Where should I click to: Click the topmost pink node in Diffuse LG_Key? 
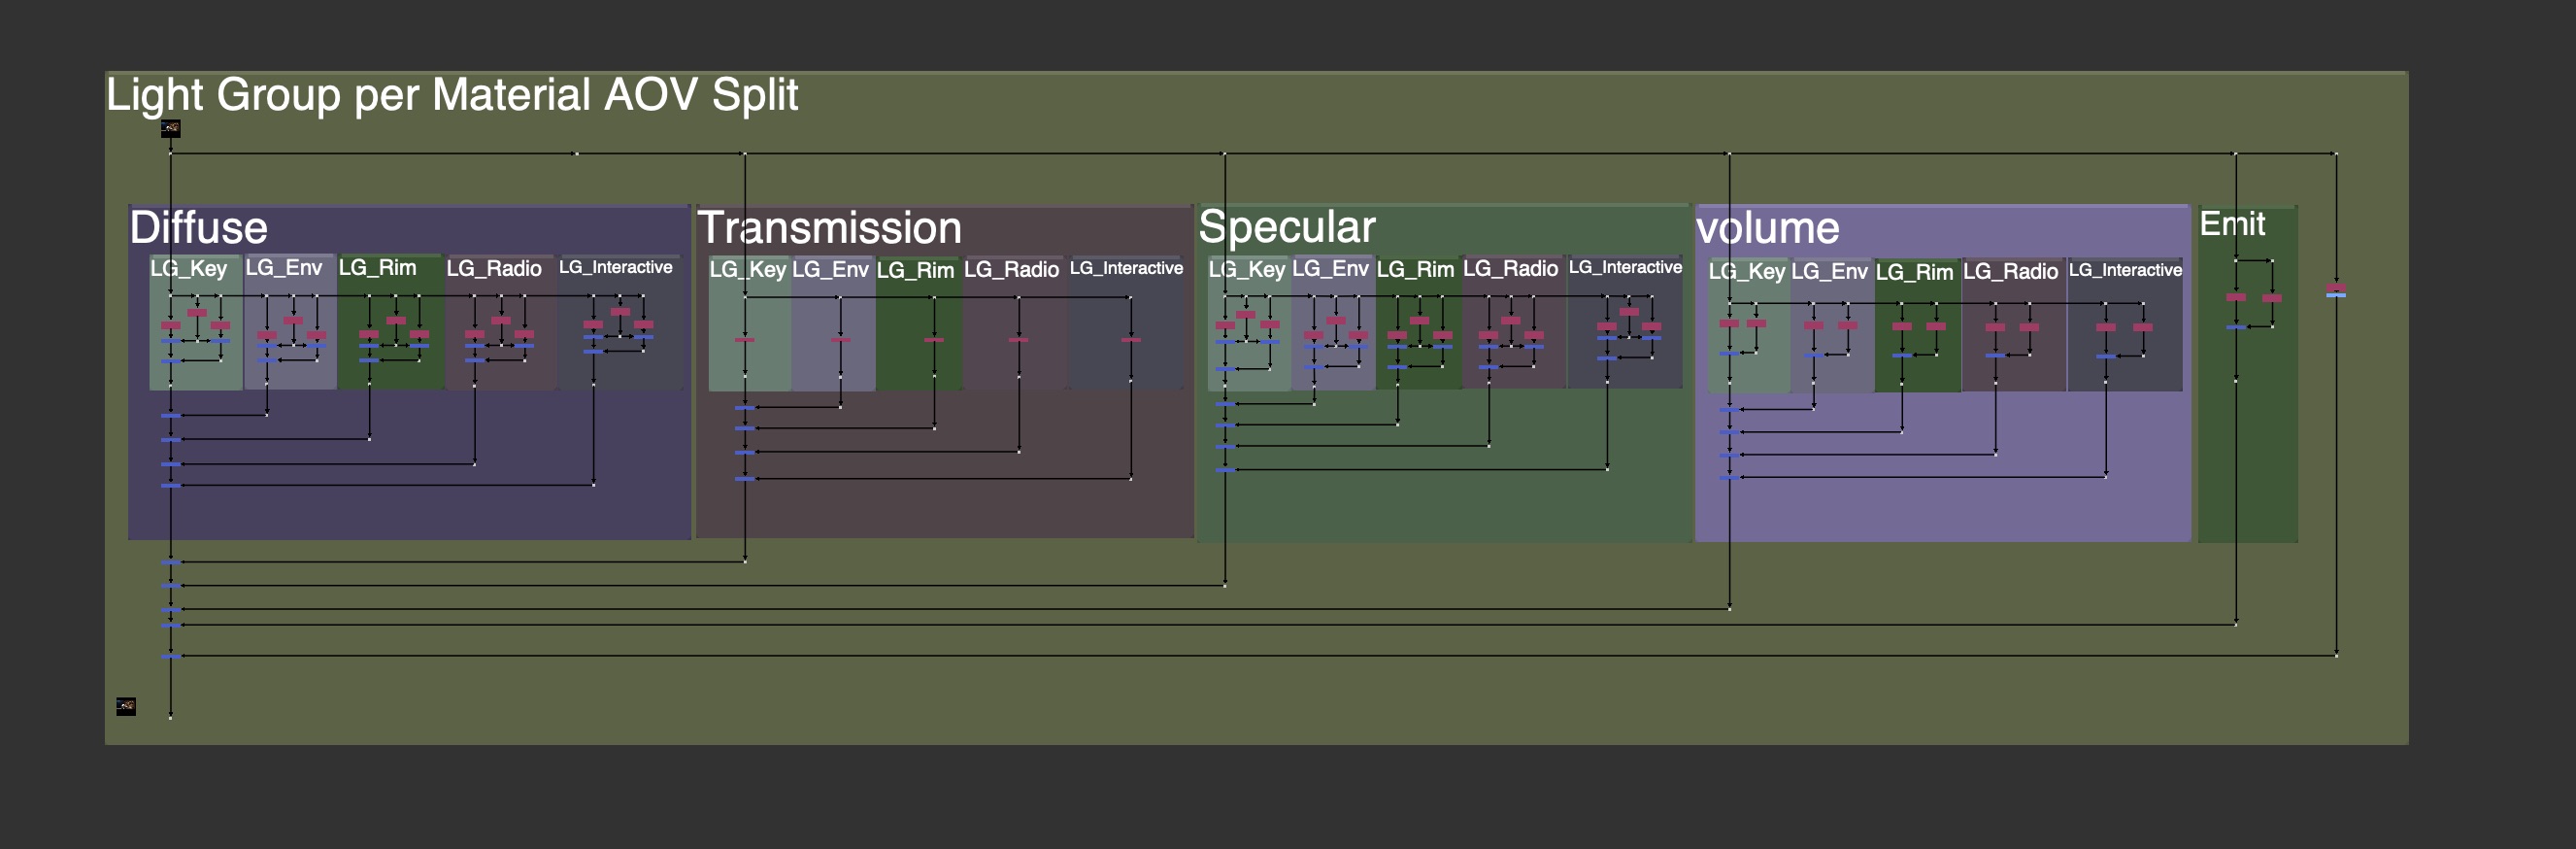point(197,313)
